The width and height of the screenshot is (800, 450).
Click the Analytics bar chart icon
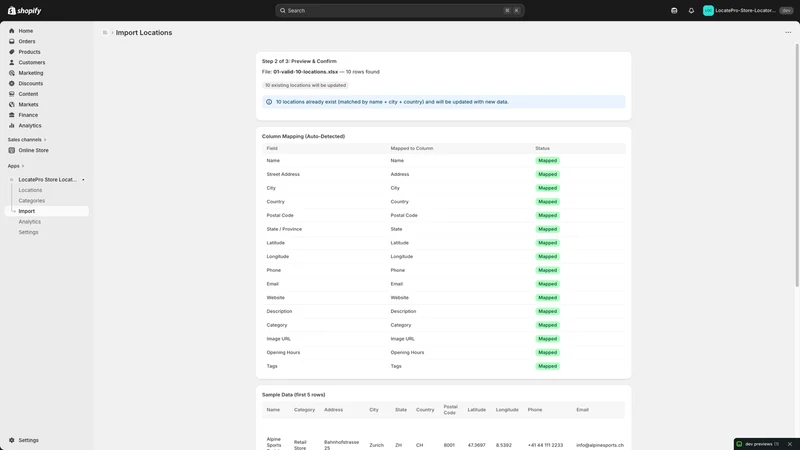pyautogui.click(x=12, y=126)
